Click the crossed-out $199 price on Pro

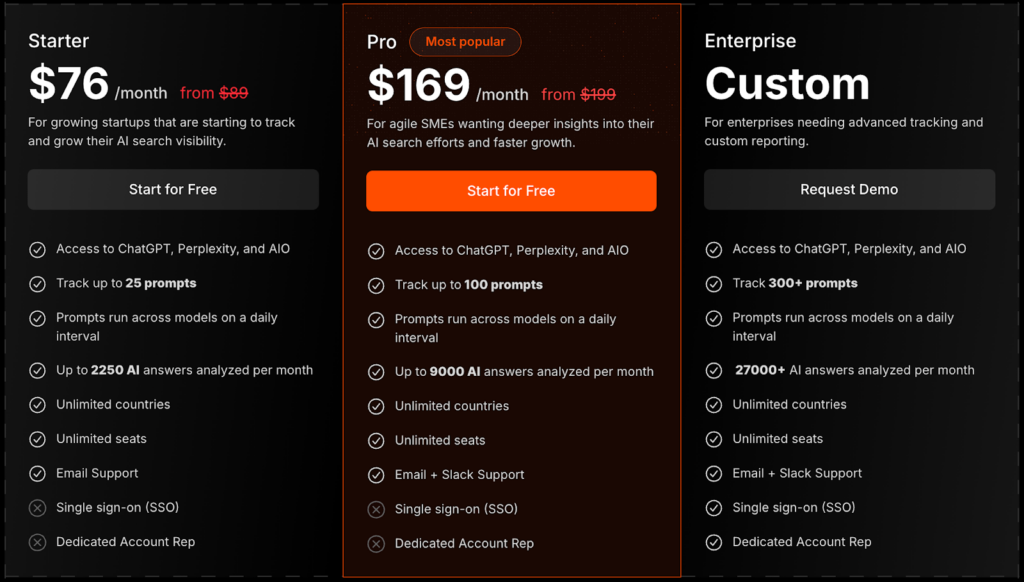pyautogui.click(x=598, y=95)
